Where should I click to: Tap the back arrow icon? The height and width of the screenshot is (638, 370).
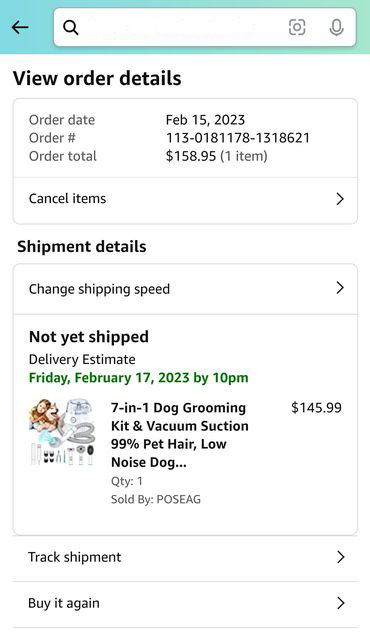click(20, 28)
